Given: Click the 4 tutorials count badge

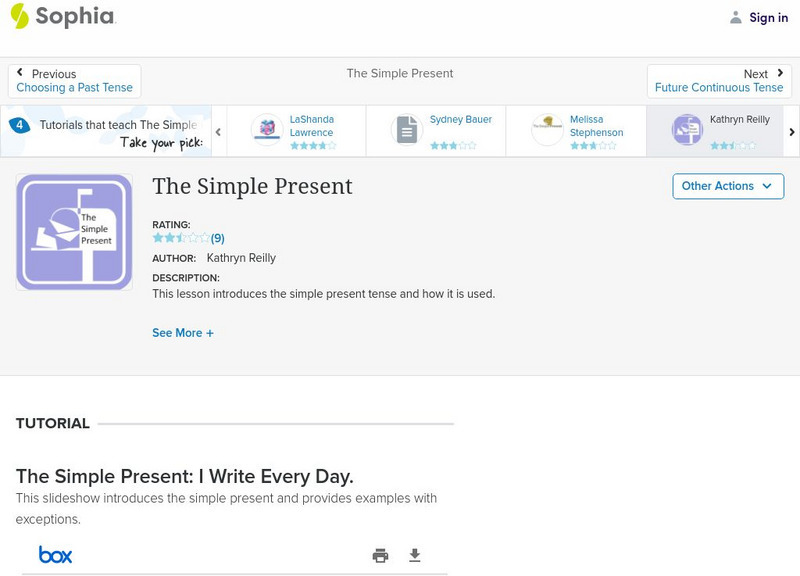Looking at the screenshot, I should 19,125.
